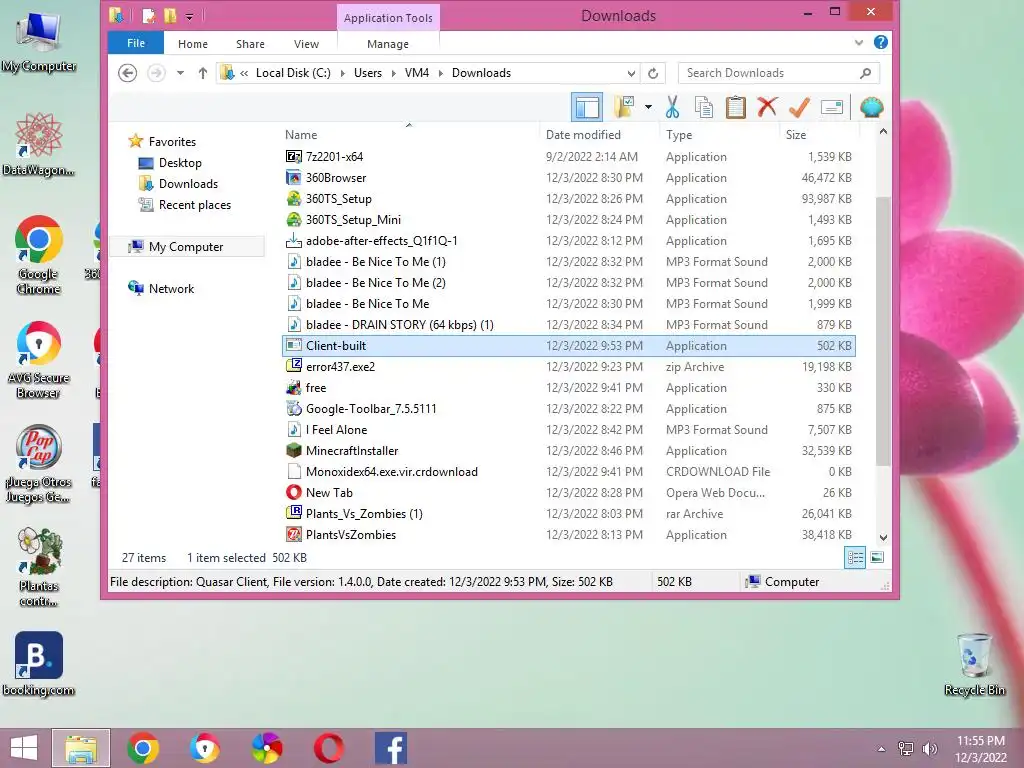Image resolution: width=1024 pixels, height=768 pixels.
Task: Open the Share ribbon tab
Action: pos(250,44)
